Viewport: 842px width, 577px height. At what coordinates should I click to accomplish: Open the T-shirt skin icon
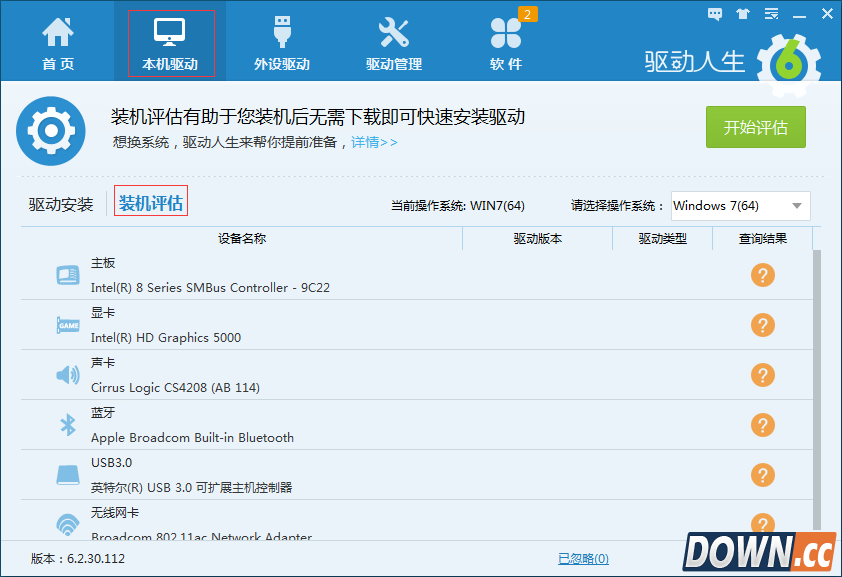coord(742,14)
